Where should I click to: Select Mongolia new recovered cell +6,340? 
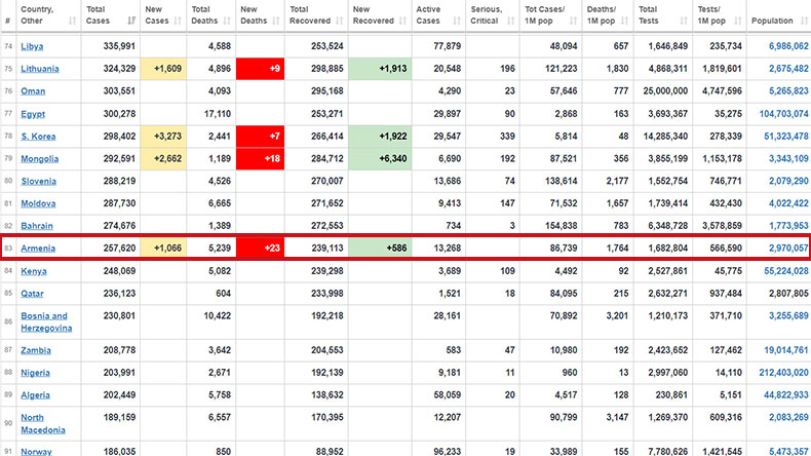[x=380, y=159]
